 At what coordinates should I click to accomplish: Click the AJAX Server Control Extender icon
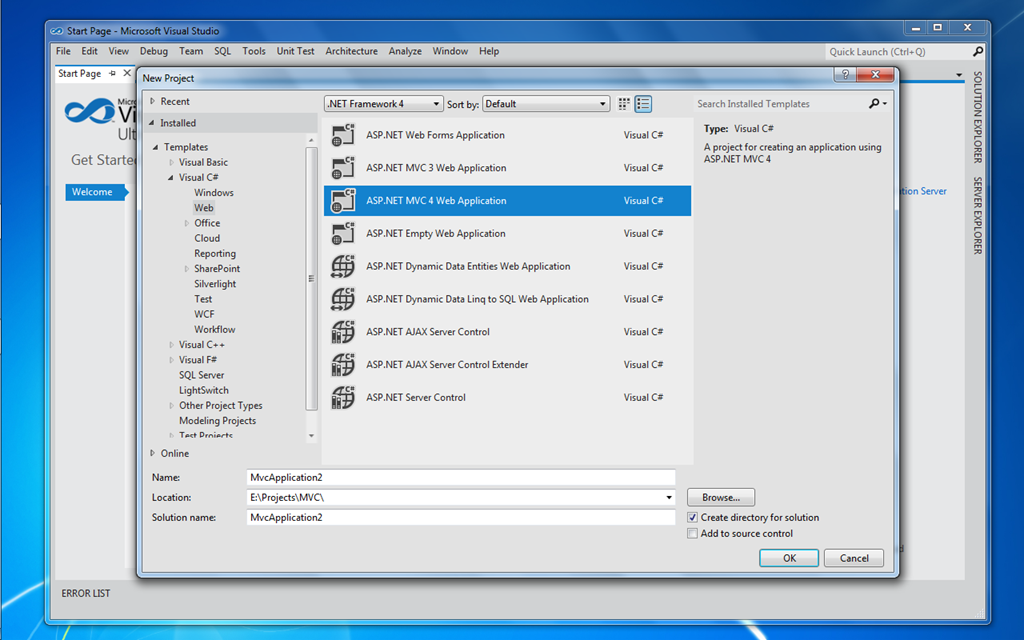coord(343,364)
